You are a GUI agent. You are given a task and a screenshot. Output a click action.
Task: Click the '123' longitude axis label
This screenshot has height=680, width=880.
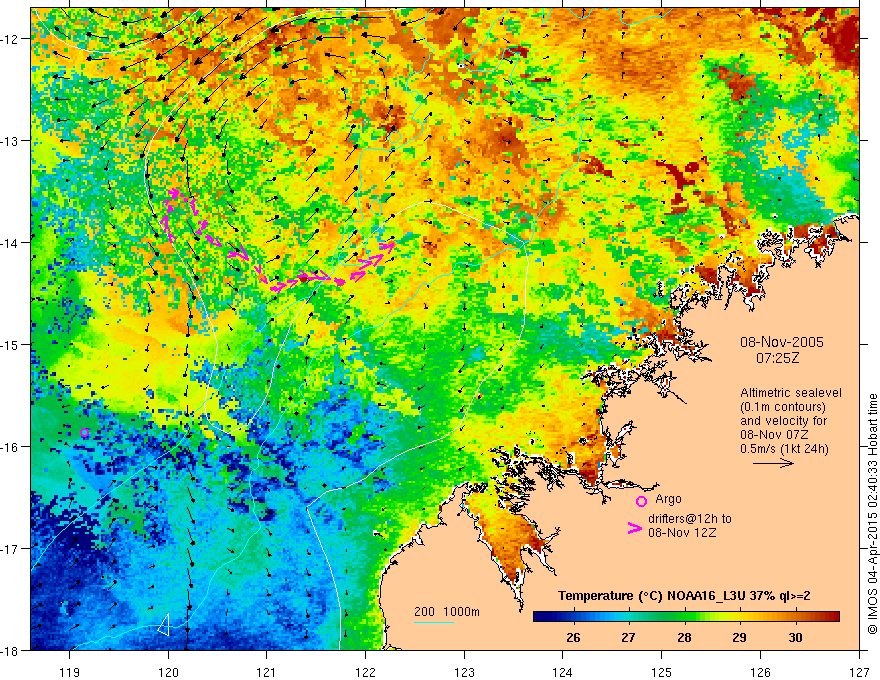464,672
